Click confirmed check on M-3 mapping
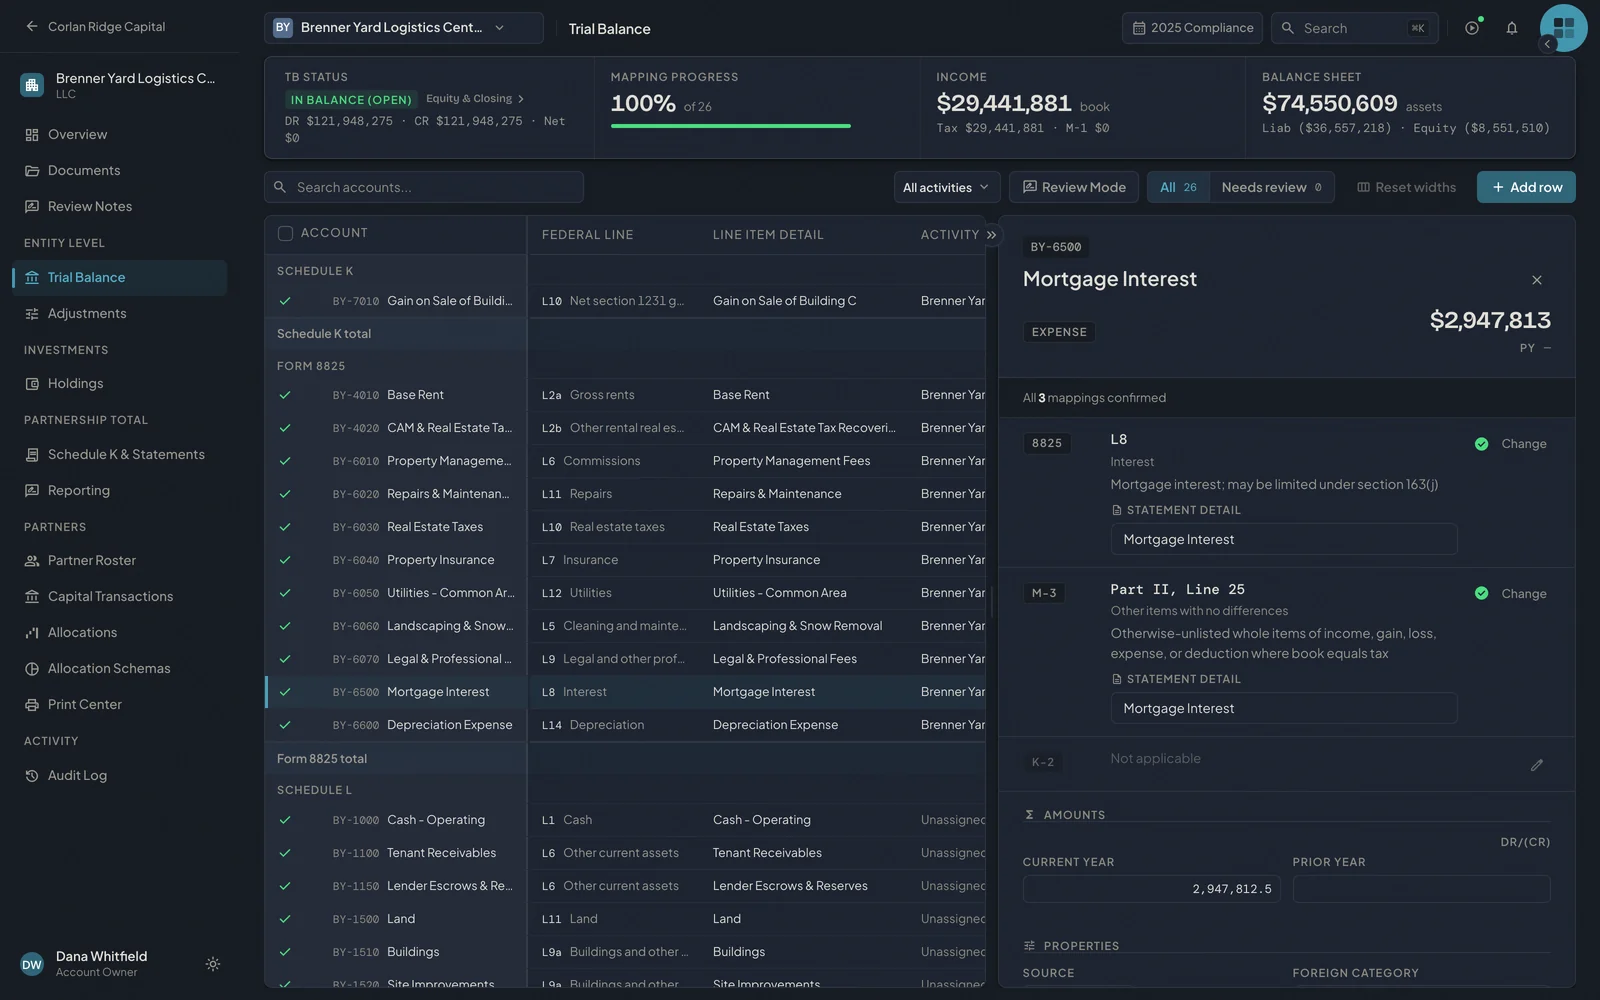The width and height of the screenshot is (1600, 1000). tap(1481, 593)
